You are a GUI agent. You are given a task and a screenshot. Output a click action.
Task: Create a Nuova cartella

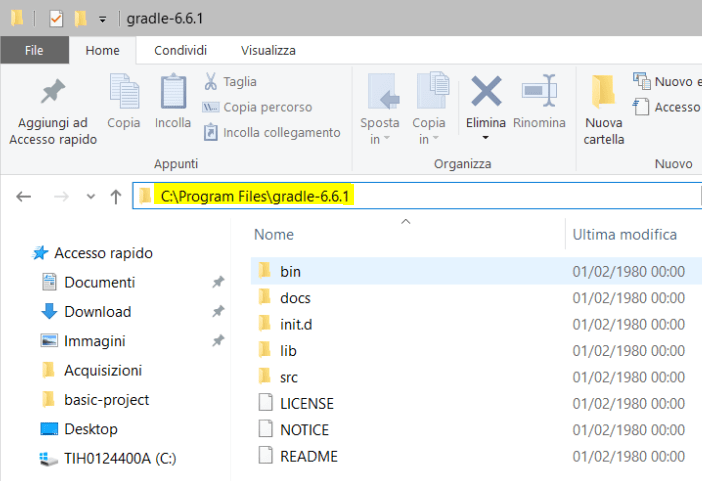tap(604, 109)
